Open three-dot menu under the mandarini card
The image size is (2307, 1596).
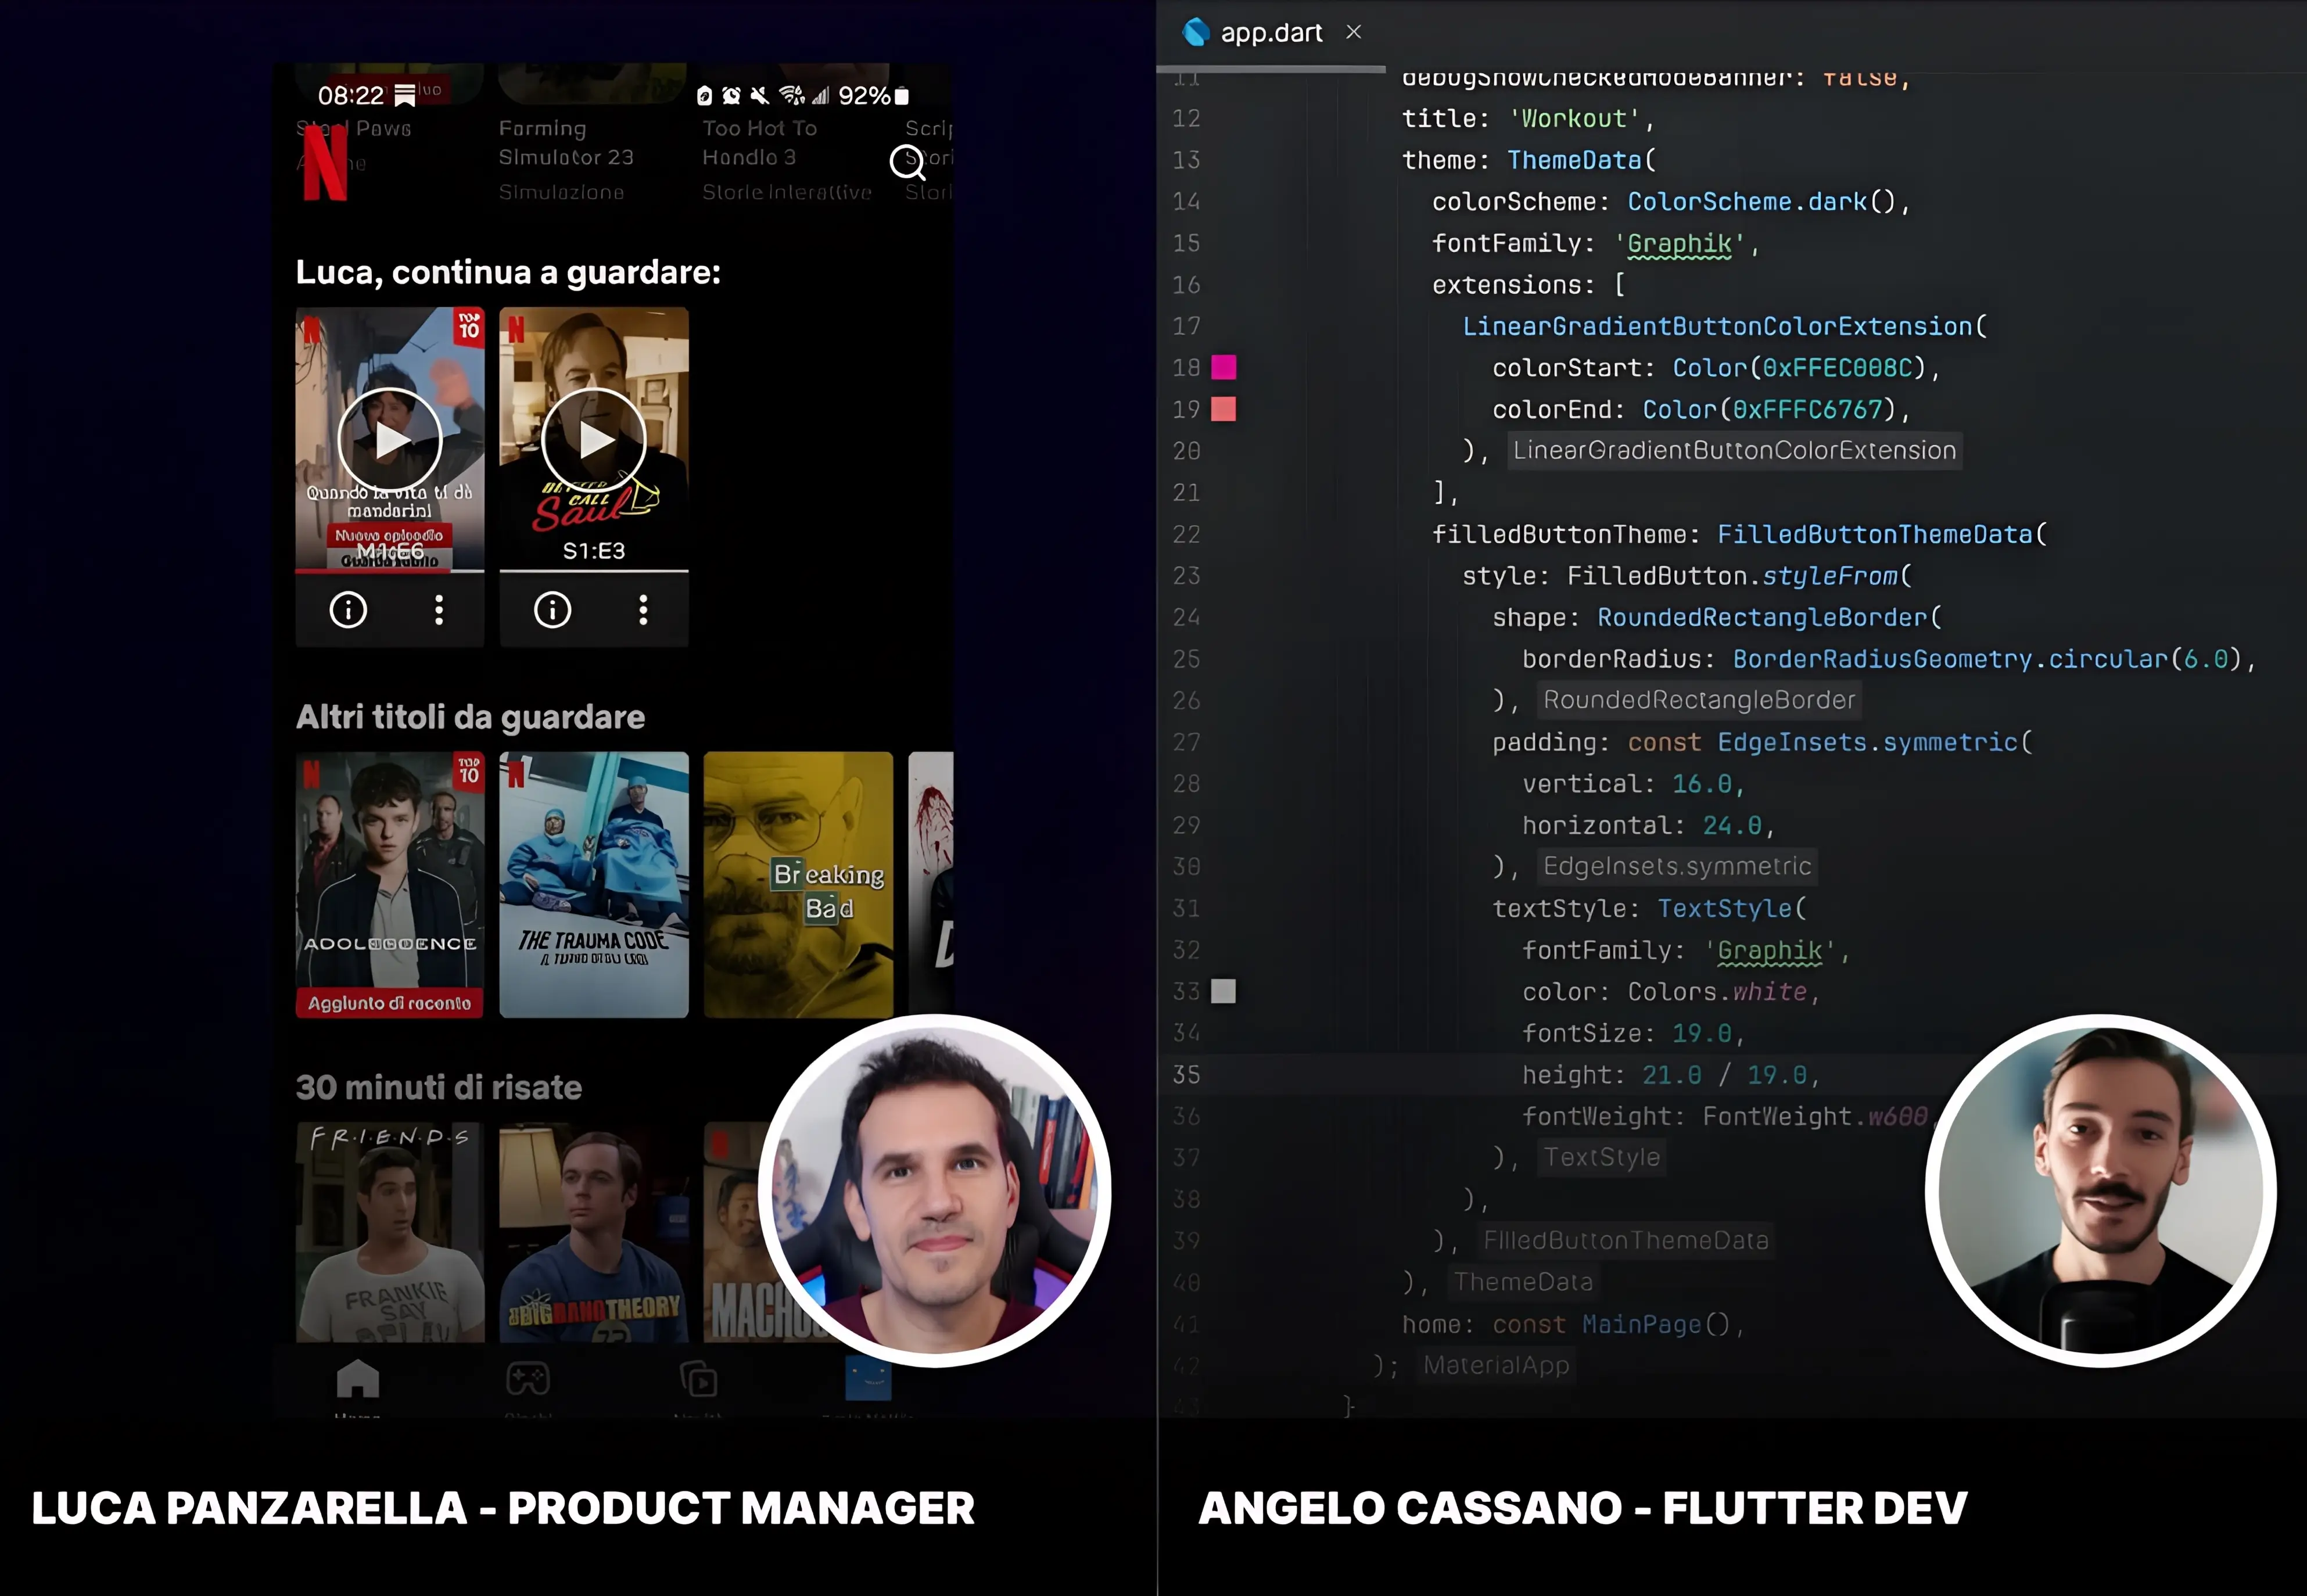click(x=439, y=609)
